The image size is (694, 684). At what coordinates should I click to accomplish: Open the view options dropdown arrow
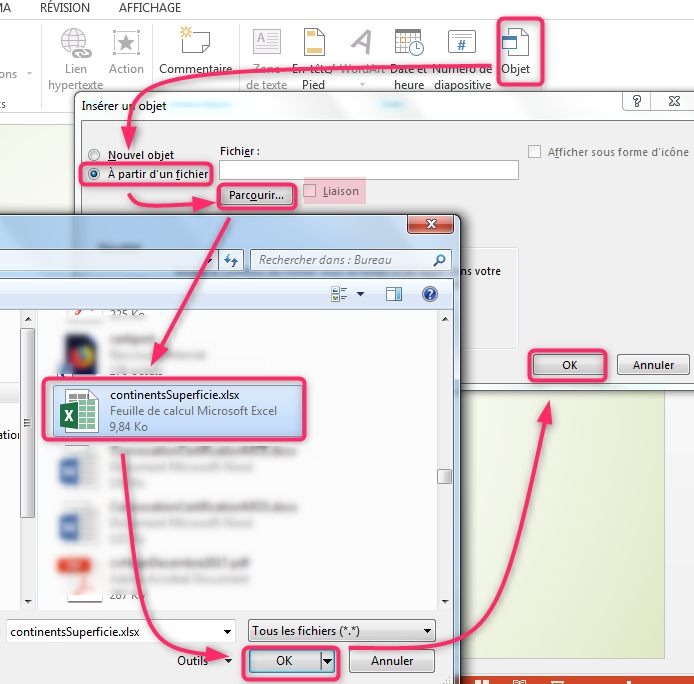(x=360, y=294)
